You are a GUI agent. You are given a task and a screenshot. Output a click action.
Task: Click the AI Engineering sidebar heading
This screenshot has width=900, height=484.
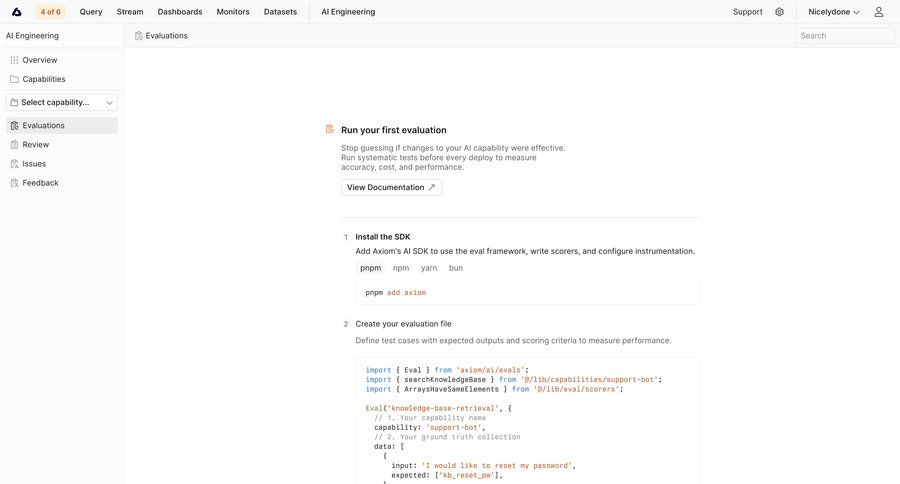(32, 36)
